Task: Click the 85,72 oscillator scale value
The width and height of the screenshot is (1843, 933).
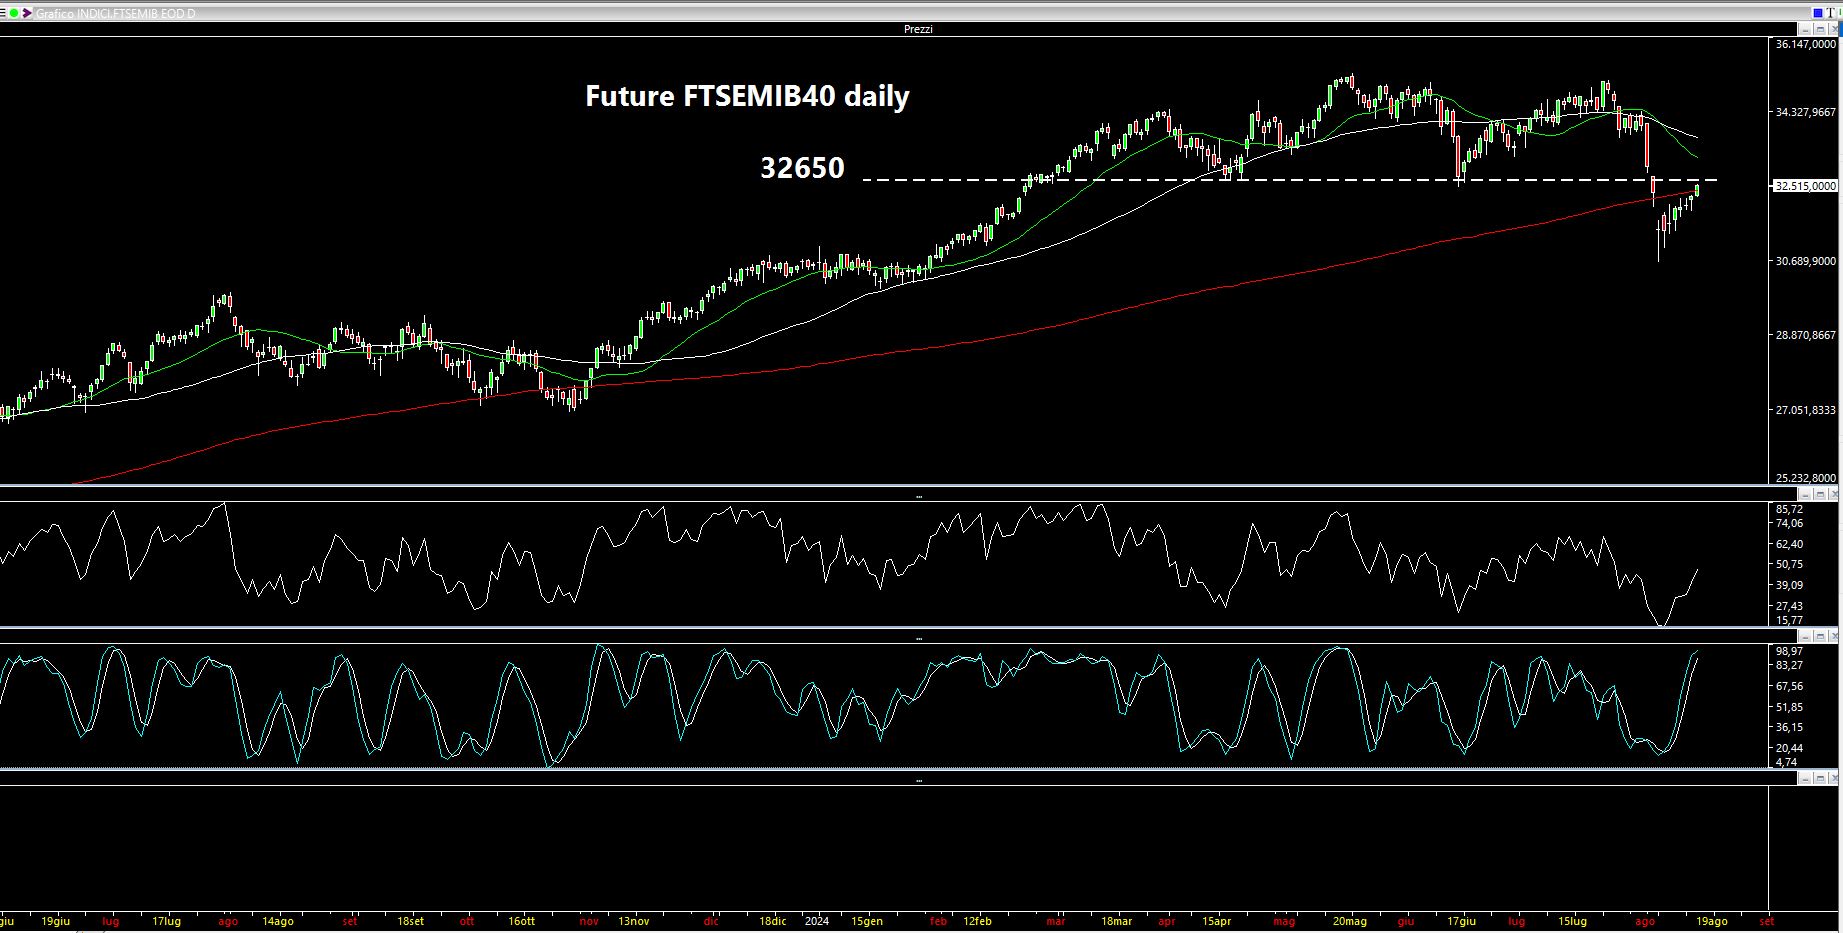Action: [x=1789, y=509]
